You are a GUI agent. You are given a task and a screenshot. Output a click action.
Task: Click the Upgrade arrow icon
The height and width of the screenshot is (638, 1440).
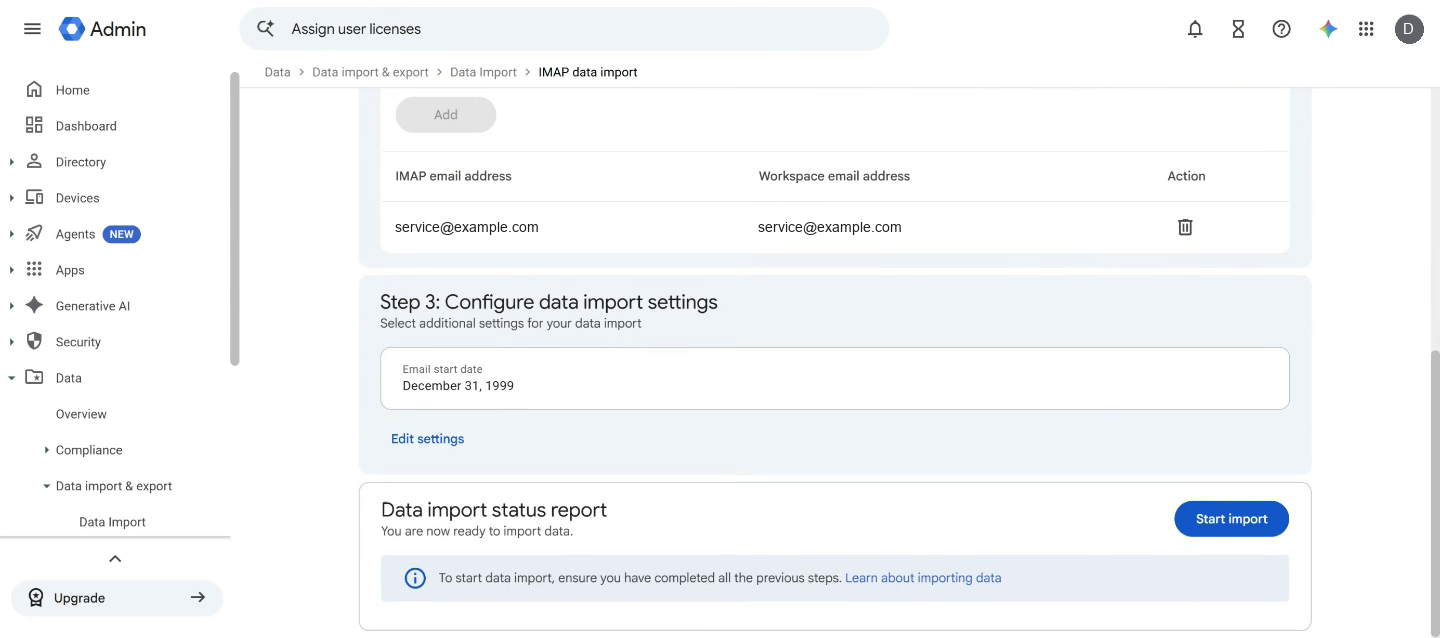coord(198,597)
